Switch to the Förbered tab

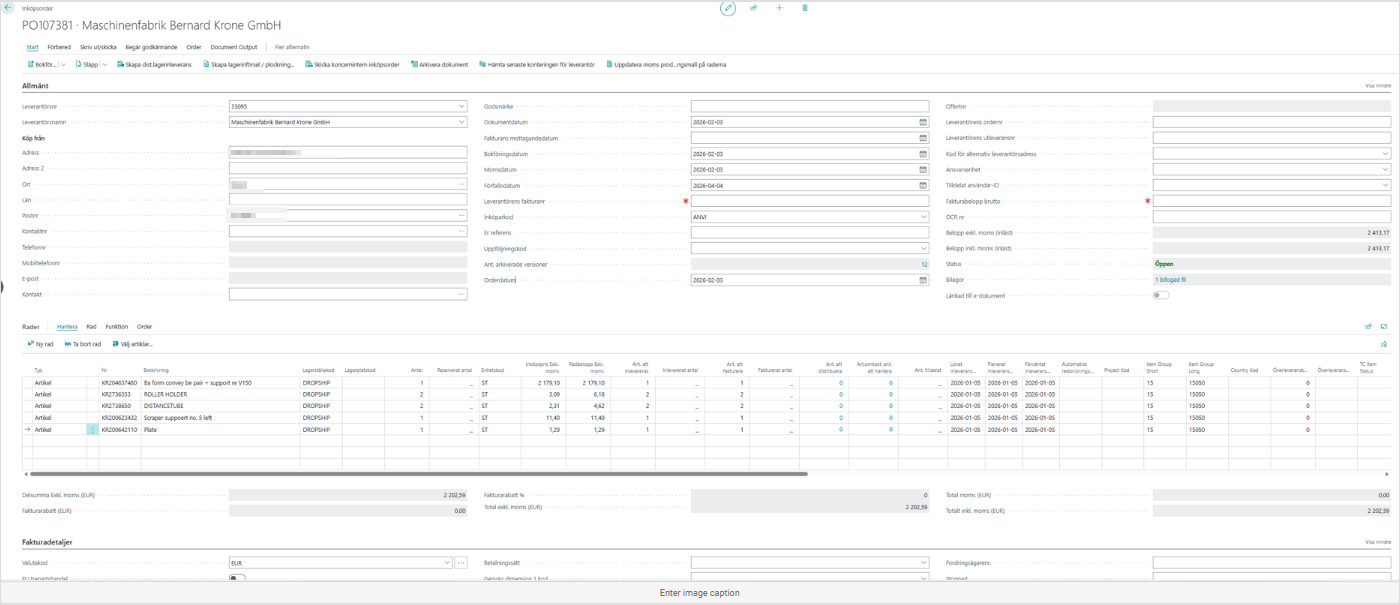pos(59,47)
